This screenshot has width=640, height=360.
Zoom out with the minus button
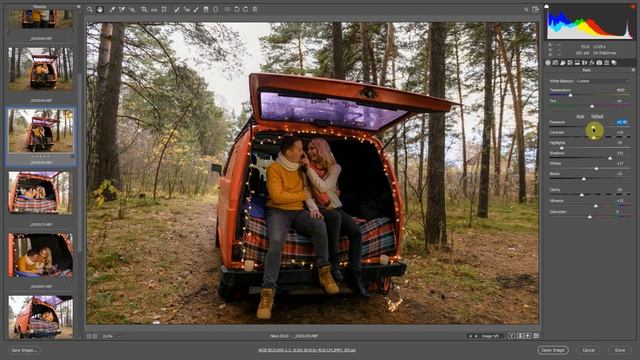point(89,336)
